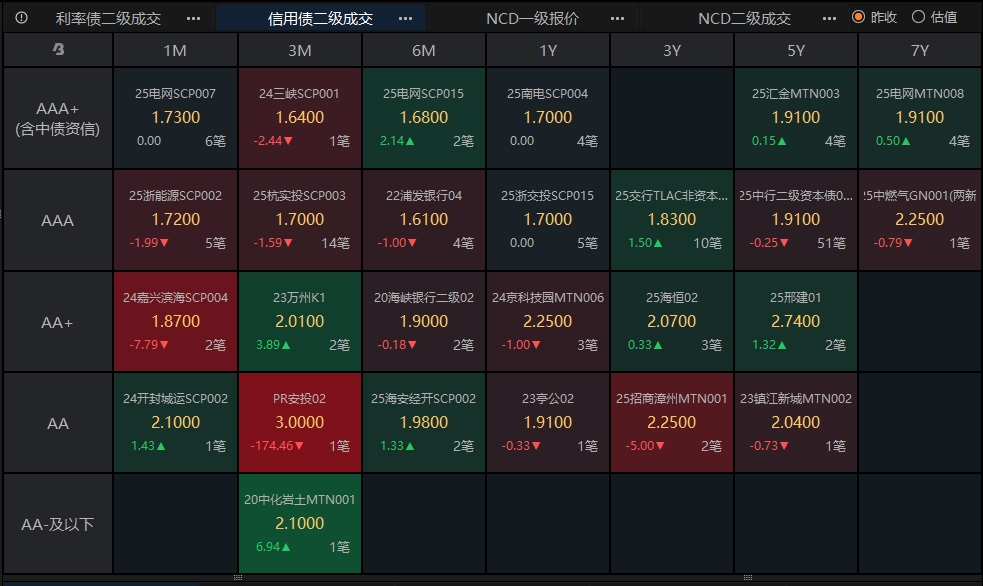Select bond name 25南电SCP004
This screenshot has height=586, width=983.
pos(547,94)
